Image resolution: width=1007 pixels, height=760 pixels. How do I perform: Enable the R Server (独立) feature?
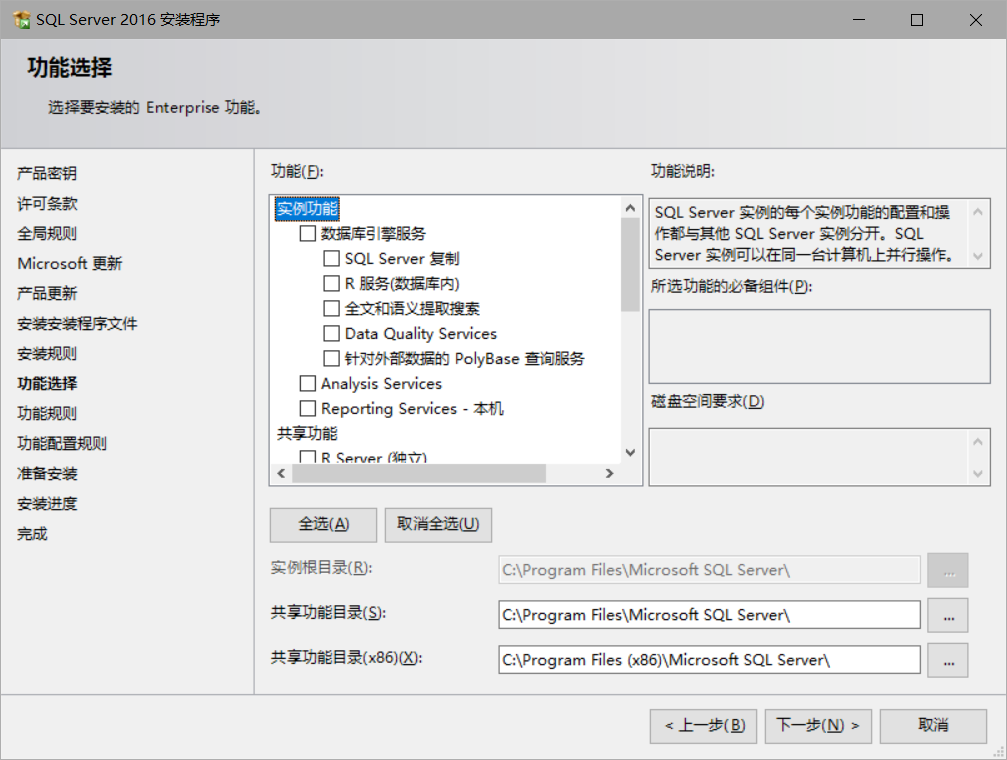307,455
